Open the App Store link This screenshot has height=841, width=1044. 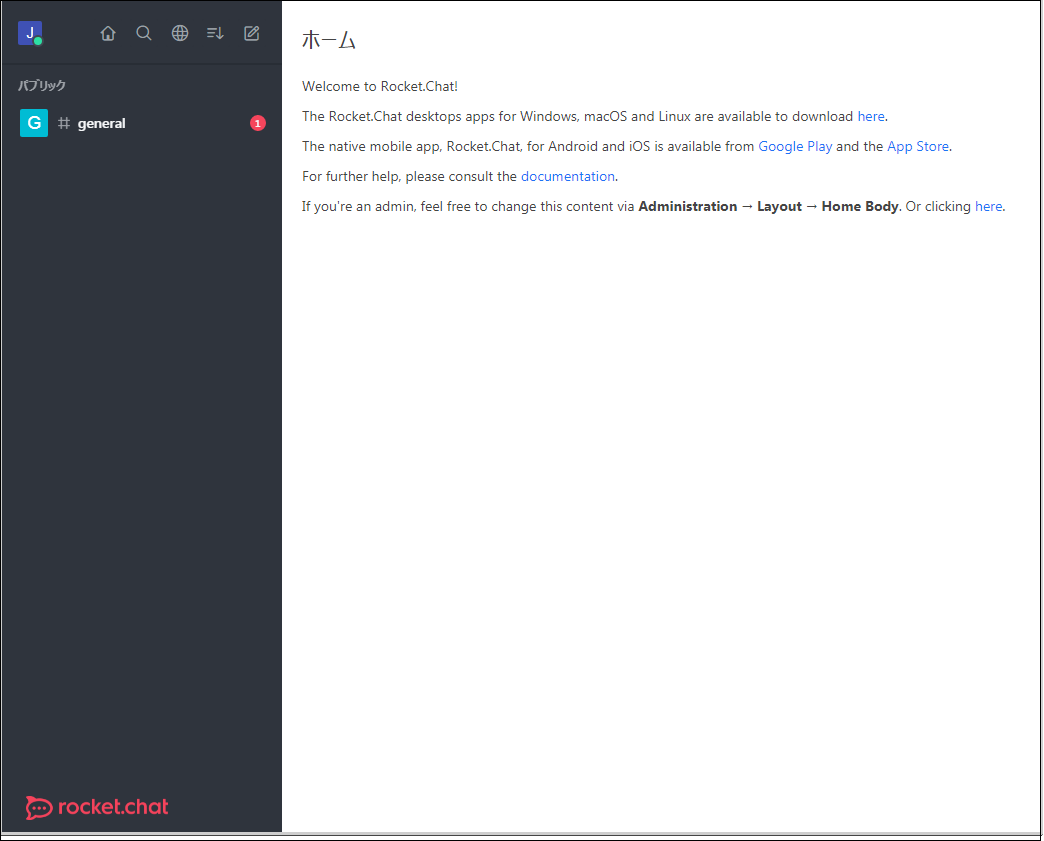[x=918, y=146]
